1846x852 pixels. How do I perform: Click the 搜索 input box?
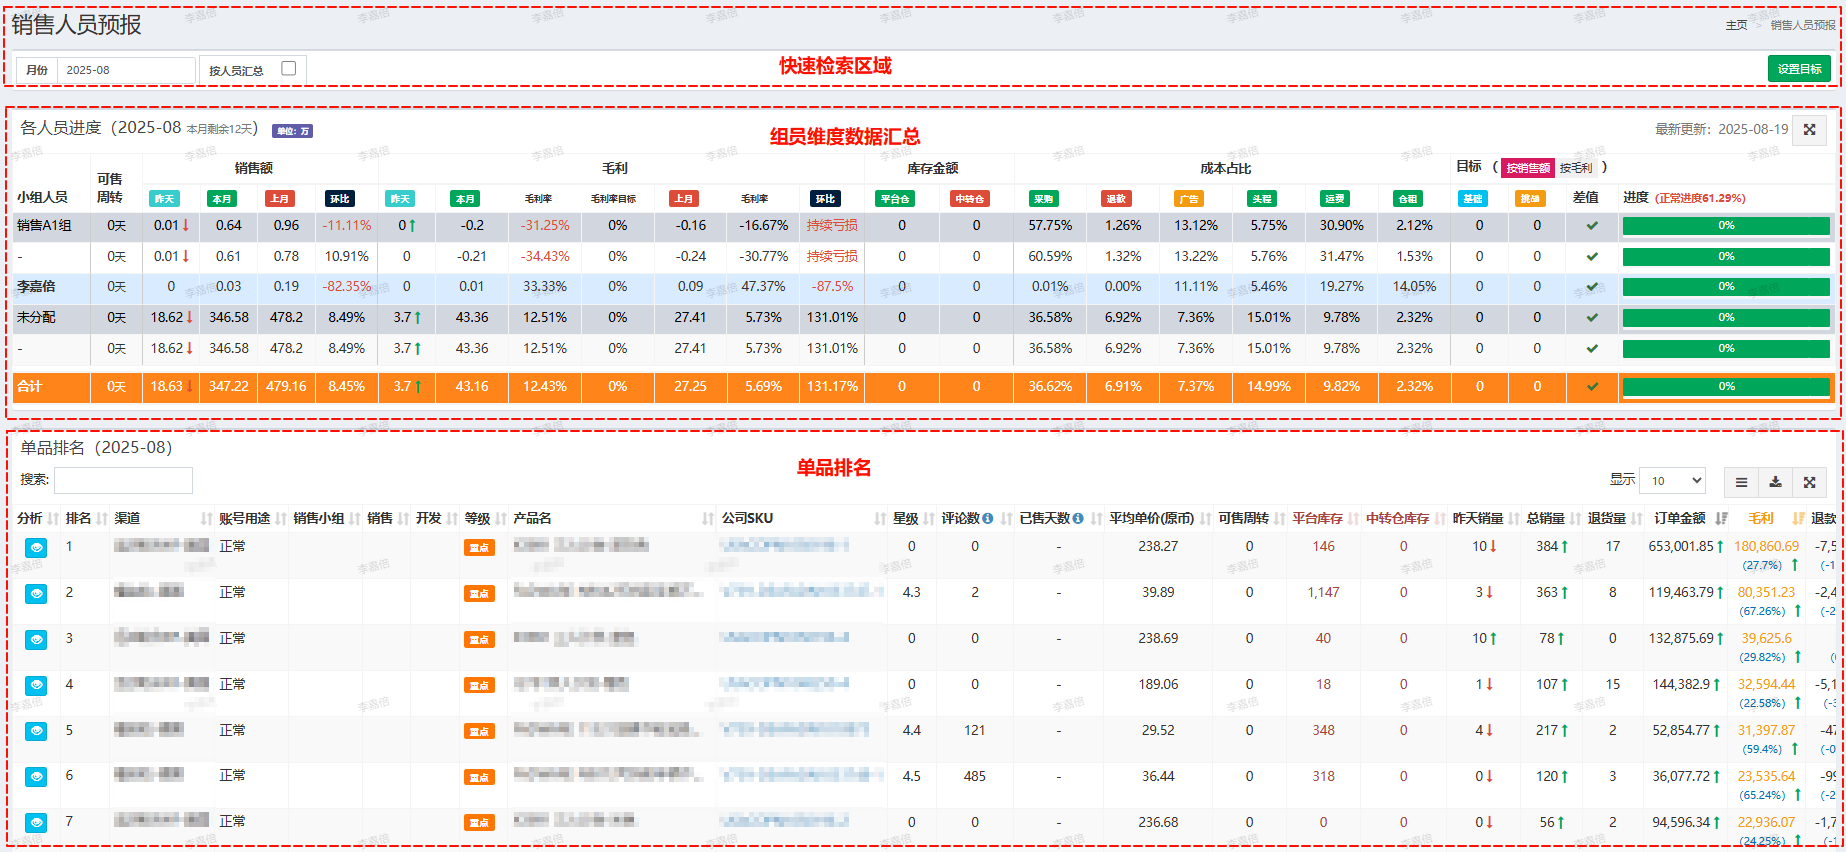[123, 481]
